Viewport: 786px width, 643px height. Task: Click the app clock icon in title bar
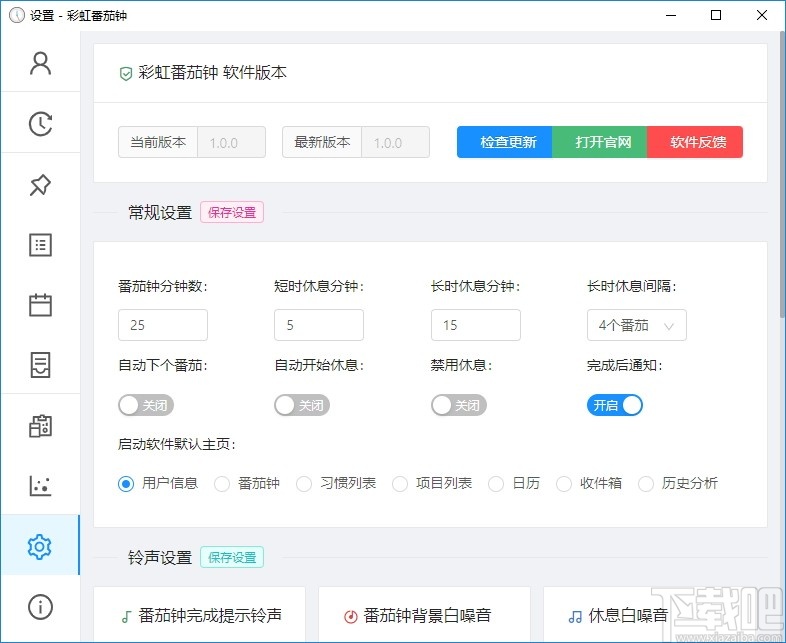[x=17, y=15]
